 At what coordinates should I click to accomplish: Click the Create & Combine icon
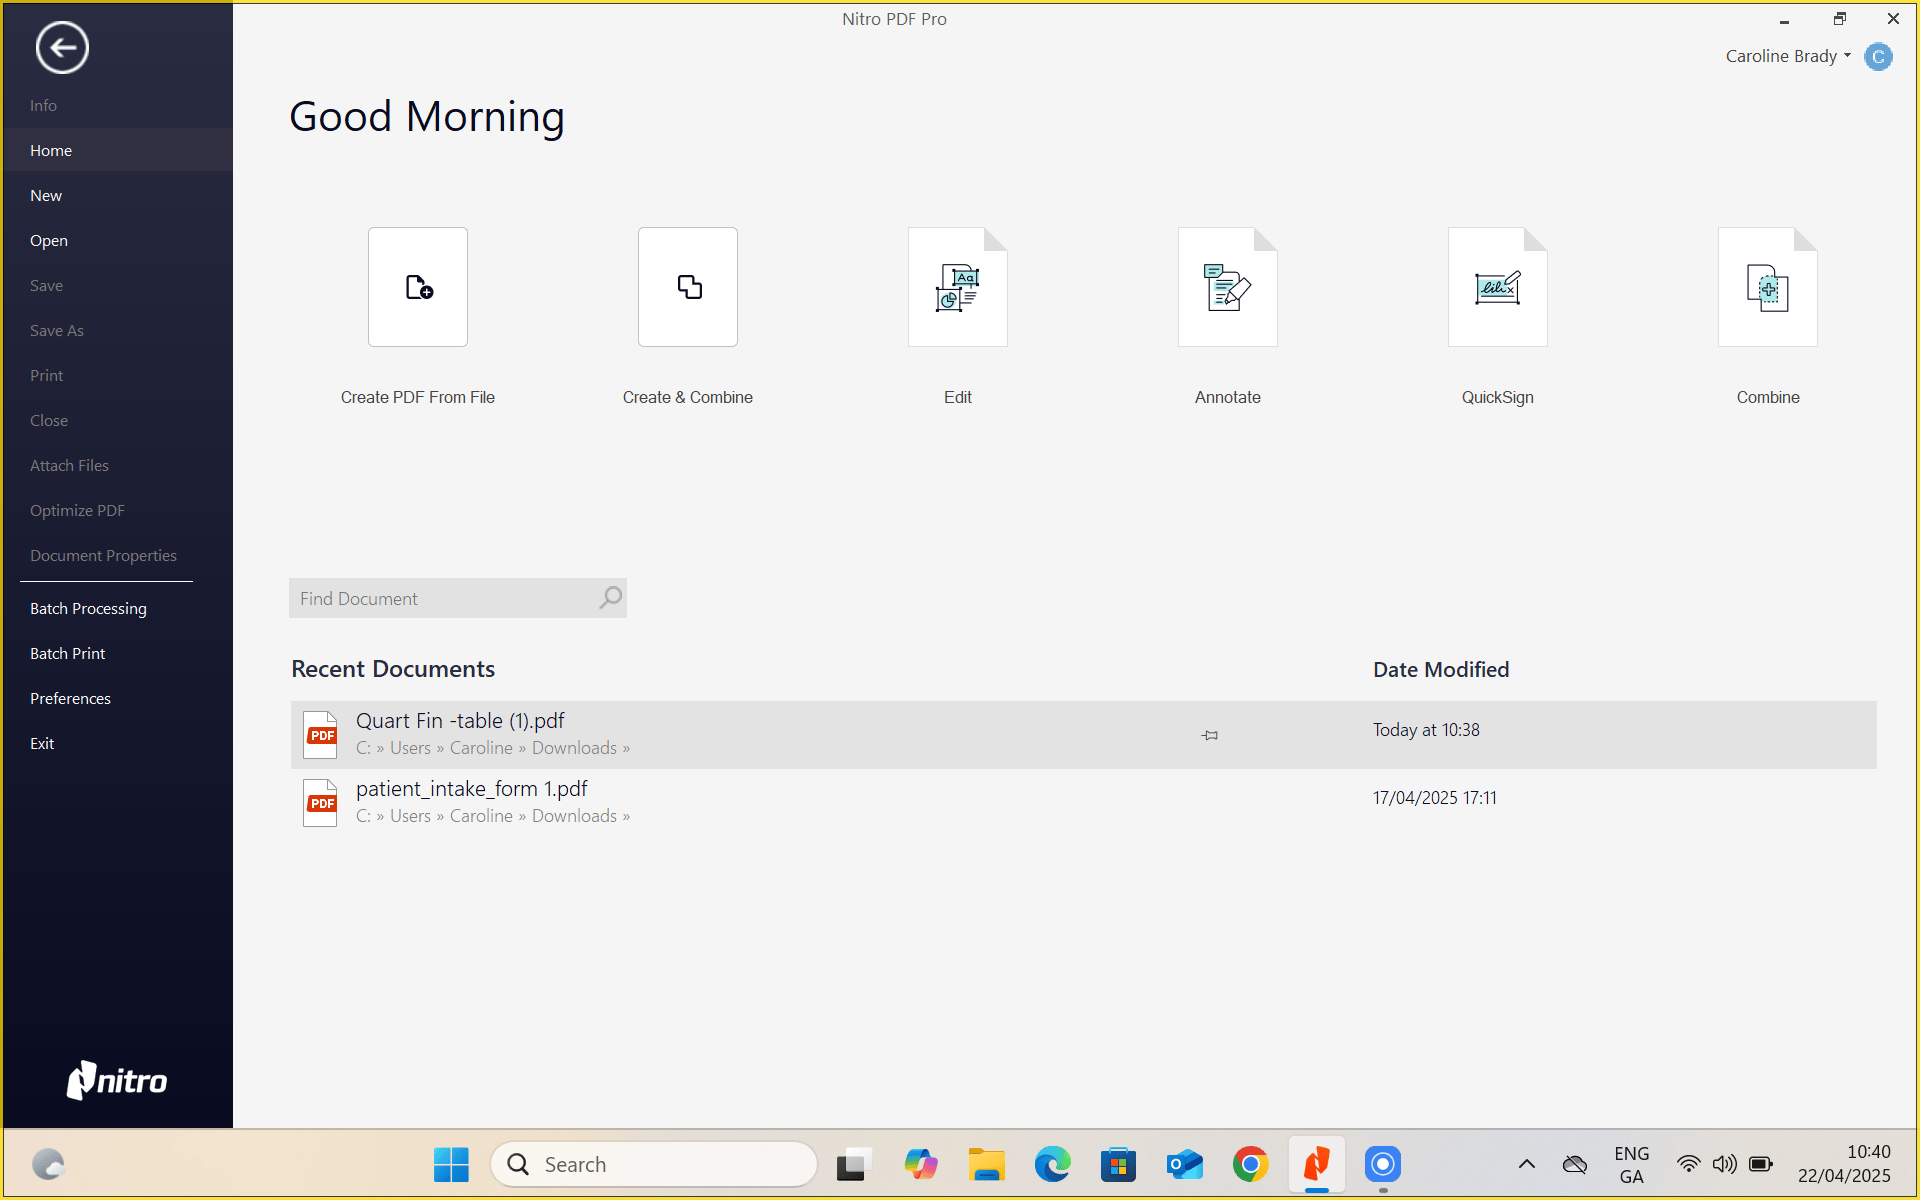point(687,287)
